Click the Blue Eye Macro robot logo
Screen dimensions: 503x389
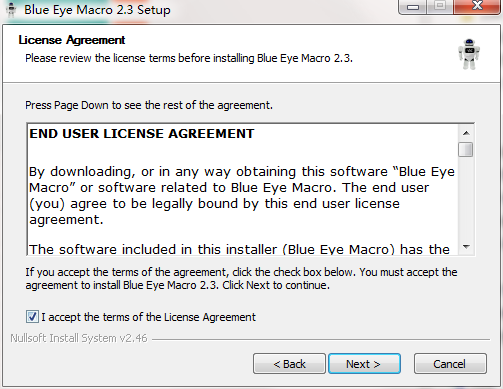[469, 54]
